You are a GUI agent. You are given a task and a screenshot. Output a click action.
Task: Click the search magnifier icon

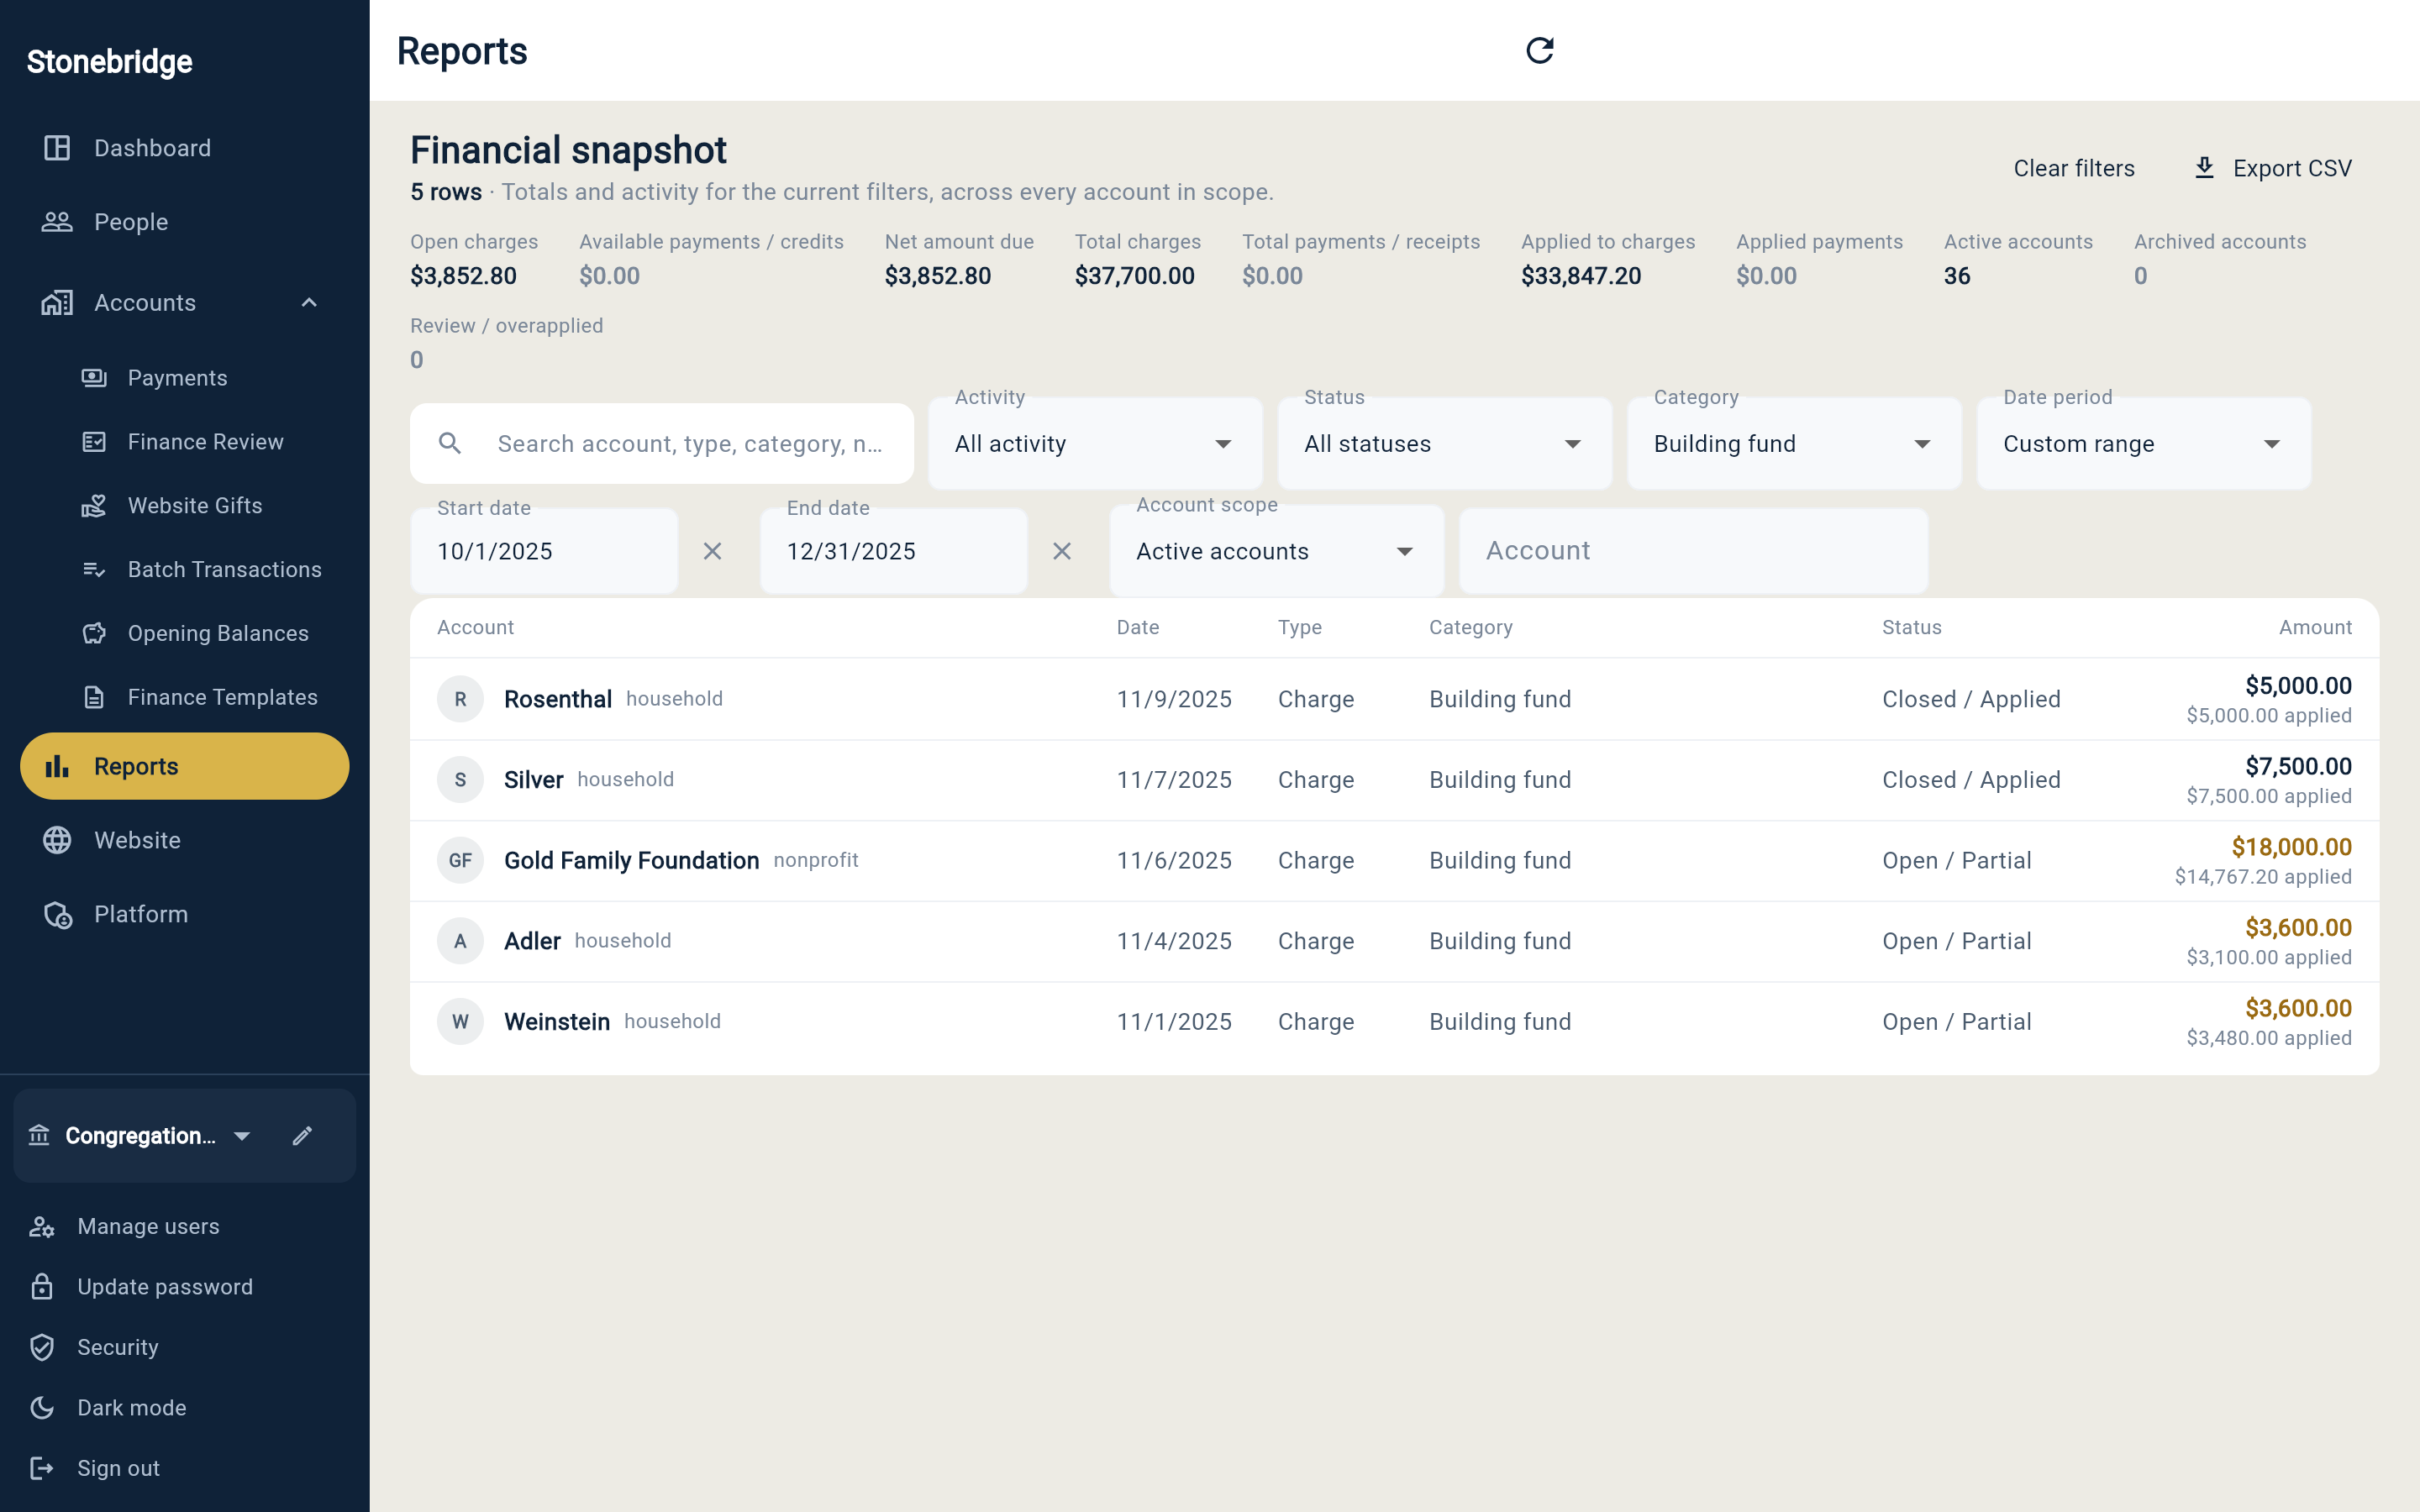pos(450,443)
